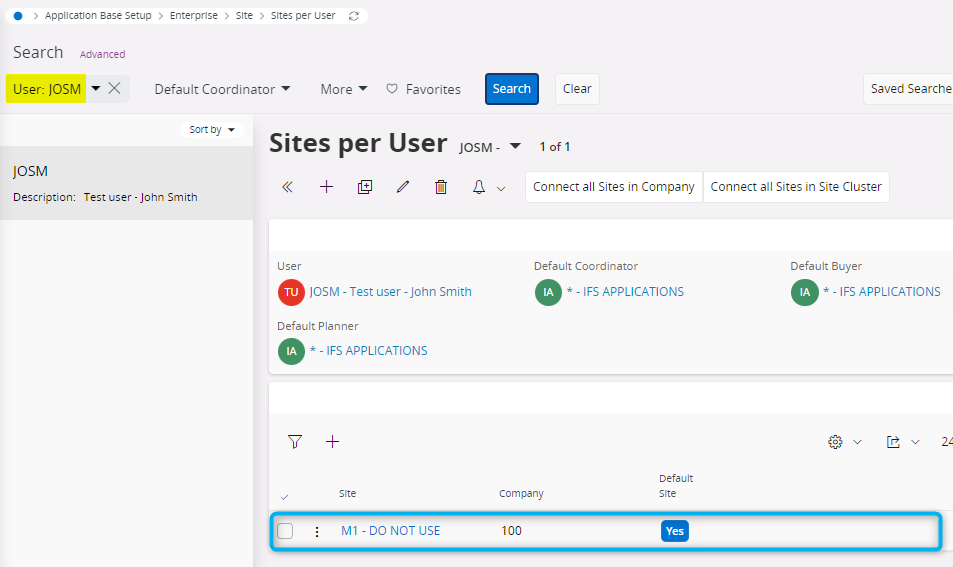The height and width of the screenshot is (567, 953).
Task: Go to Enterprise breadcrumb
Action: 194,16
